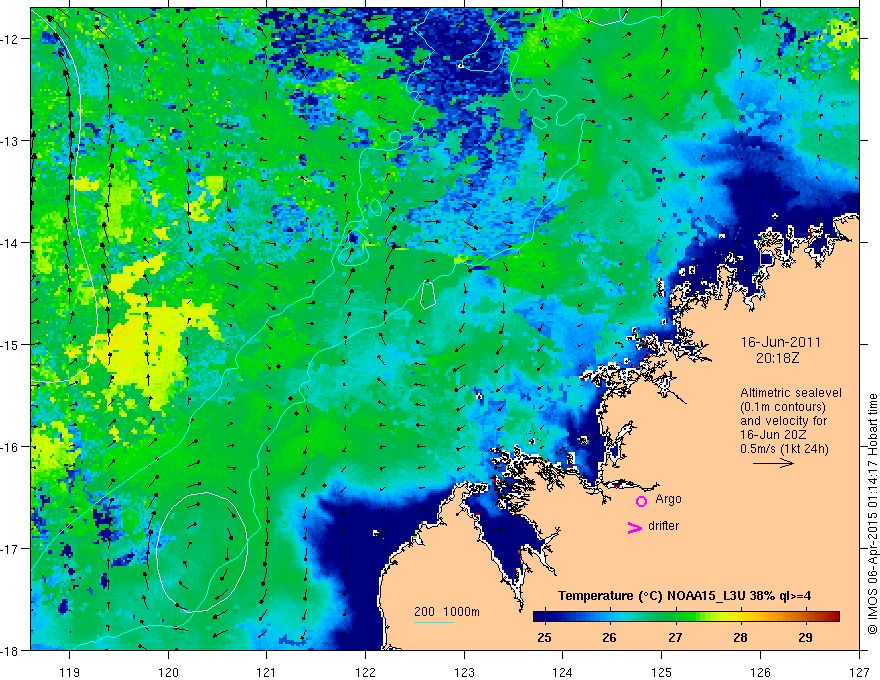Click latitude axis label -12
This screenshot has width=880, height=680.
pyautogui.click(x=10, y=39)
